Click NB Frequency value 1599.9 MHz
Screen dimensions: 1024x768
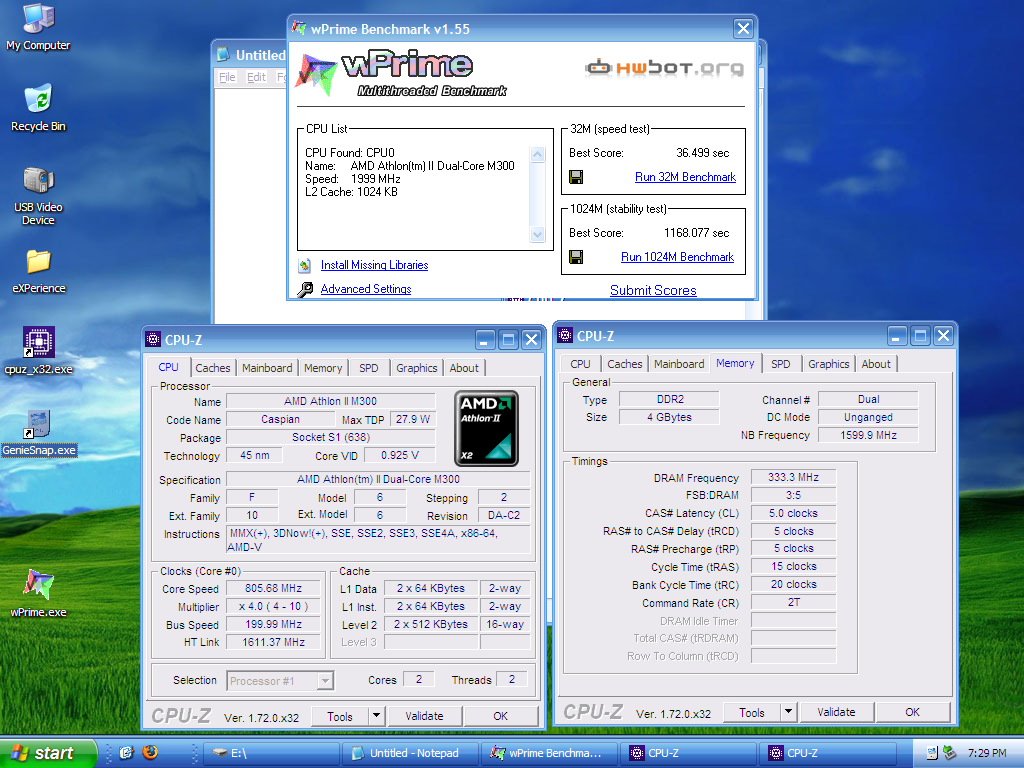[868, 435]
